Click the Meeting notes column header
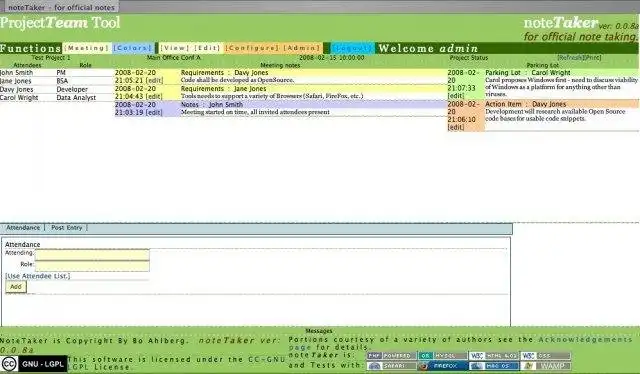The image size is (640, 374). (x=280, y=65)
